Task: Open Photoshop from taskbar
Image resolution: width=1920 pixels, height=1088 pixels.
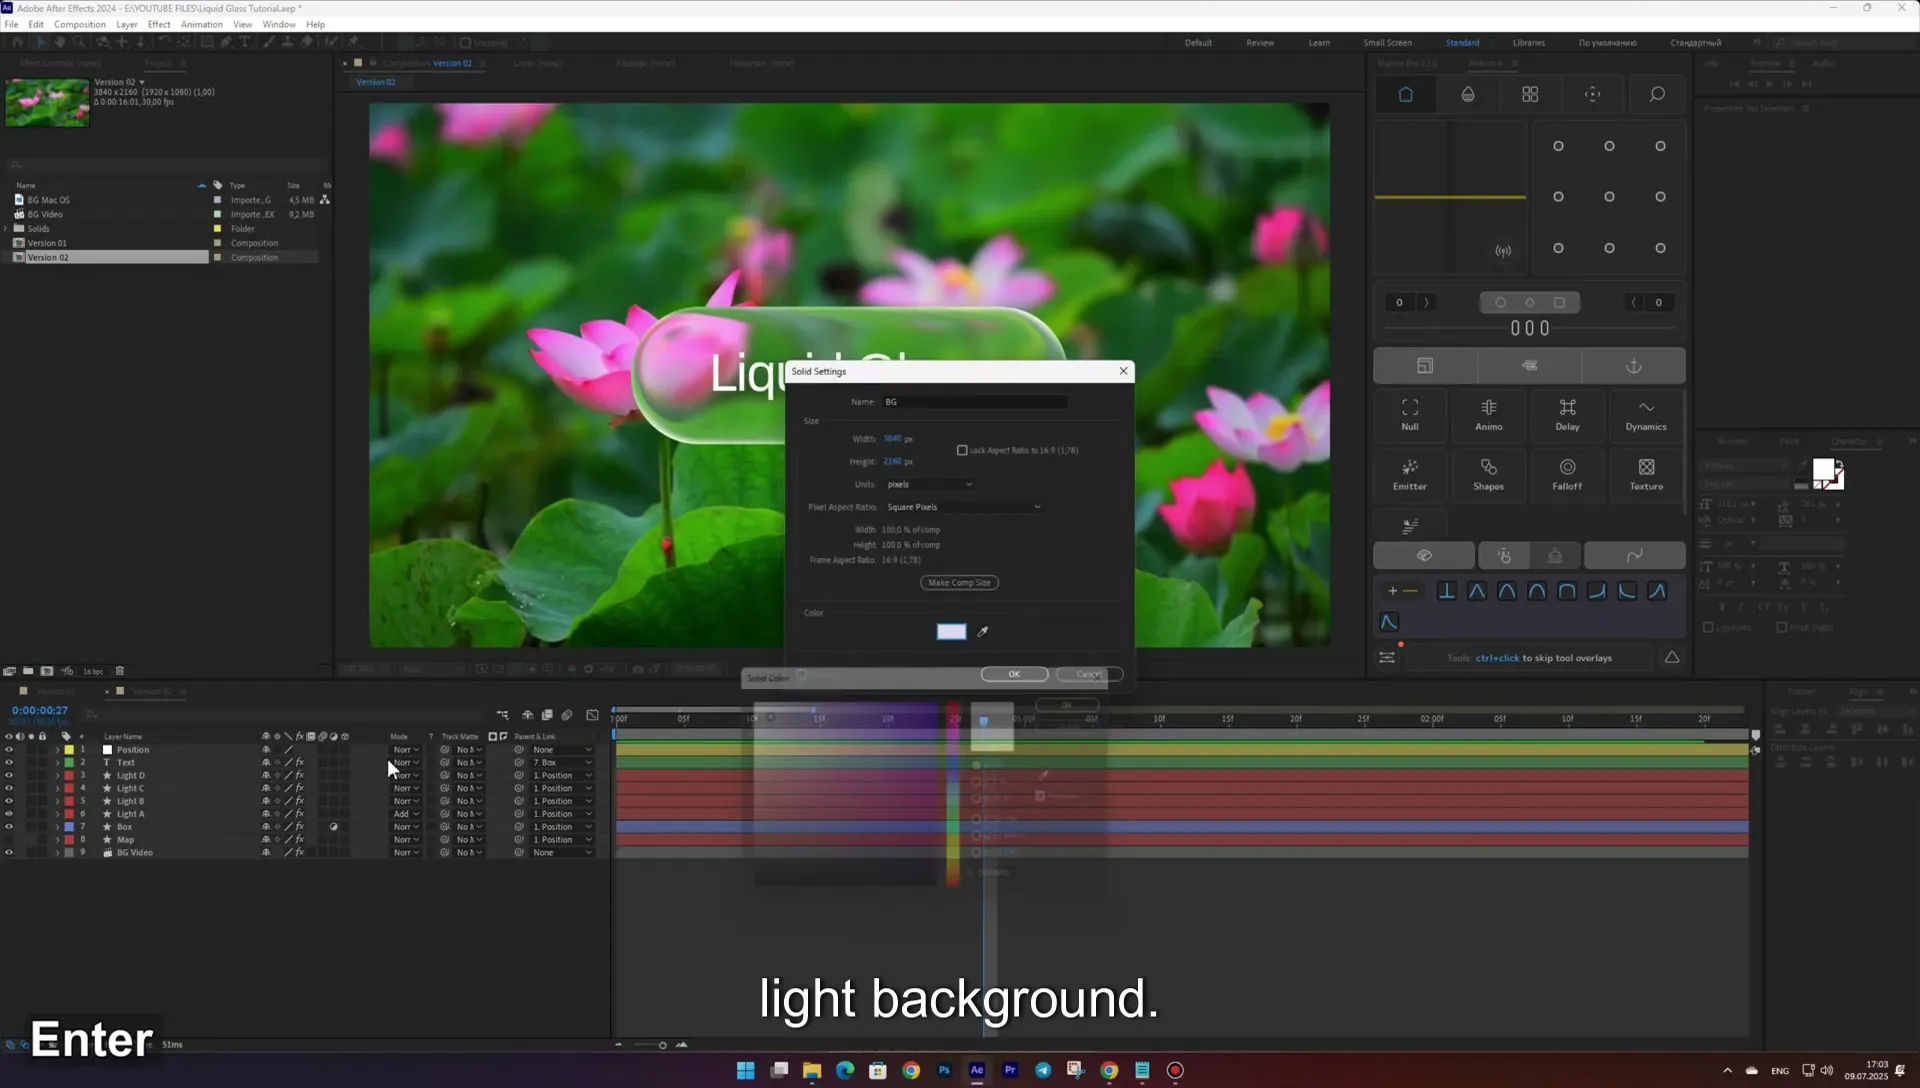Action: 944,1070
